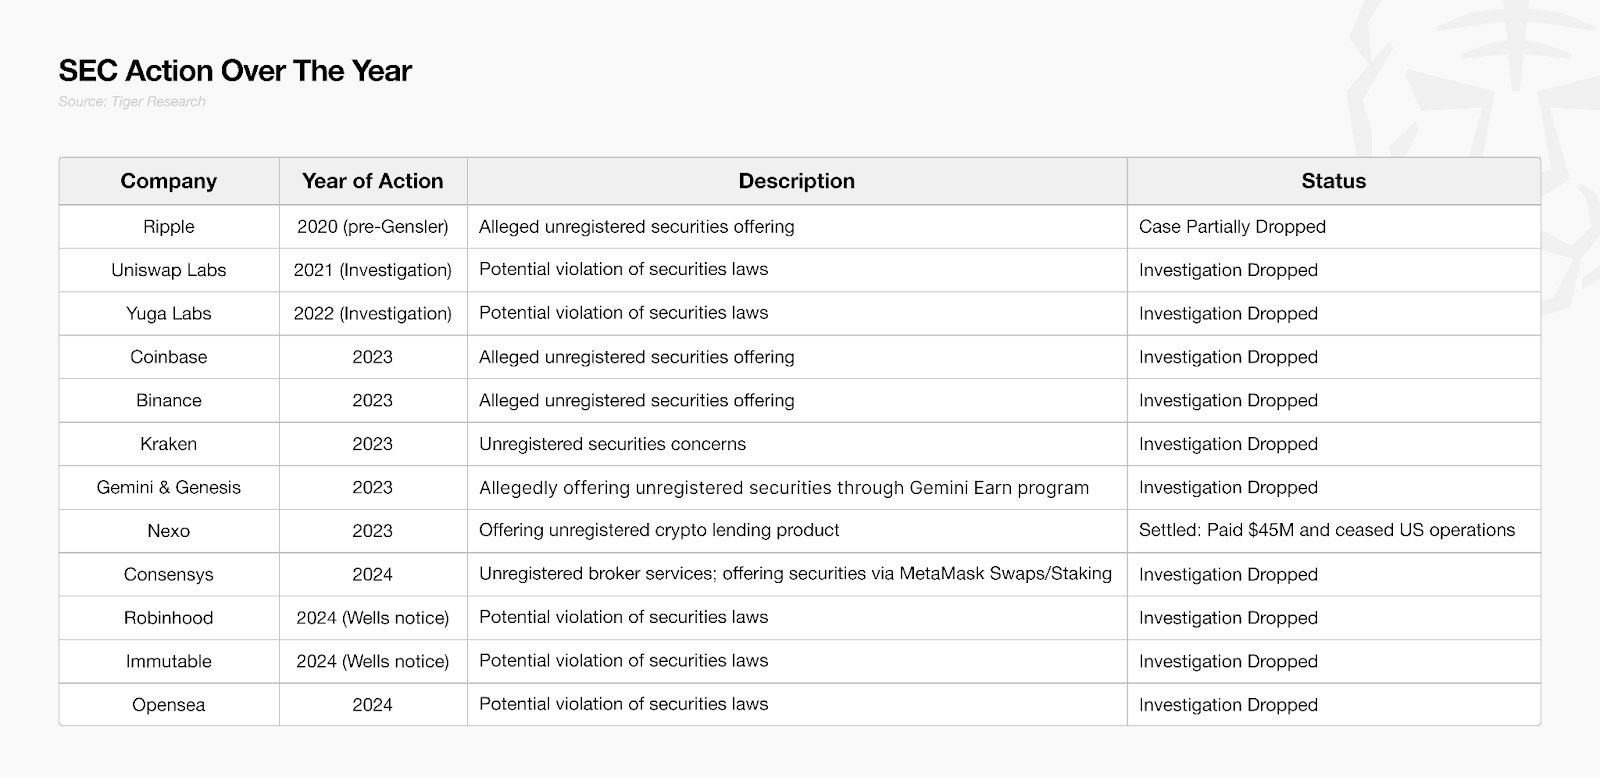
Task: Select Ripple's Case Partially Dropped status
Action: point(1232,227)
